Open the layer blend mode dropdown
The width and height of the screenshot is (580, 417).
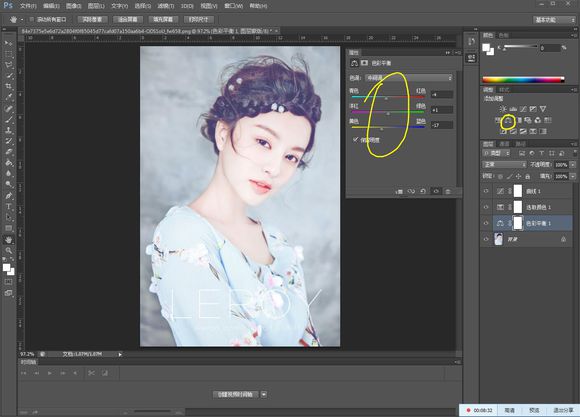tap(504, 164)
